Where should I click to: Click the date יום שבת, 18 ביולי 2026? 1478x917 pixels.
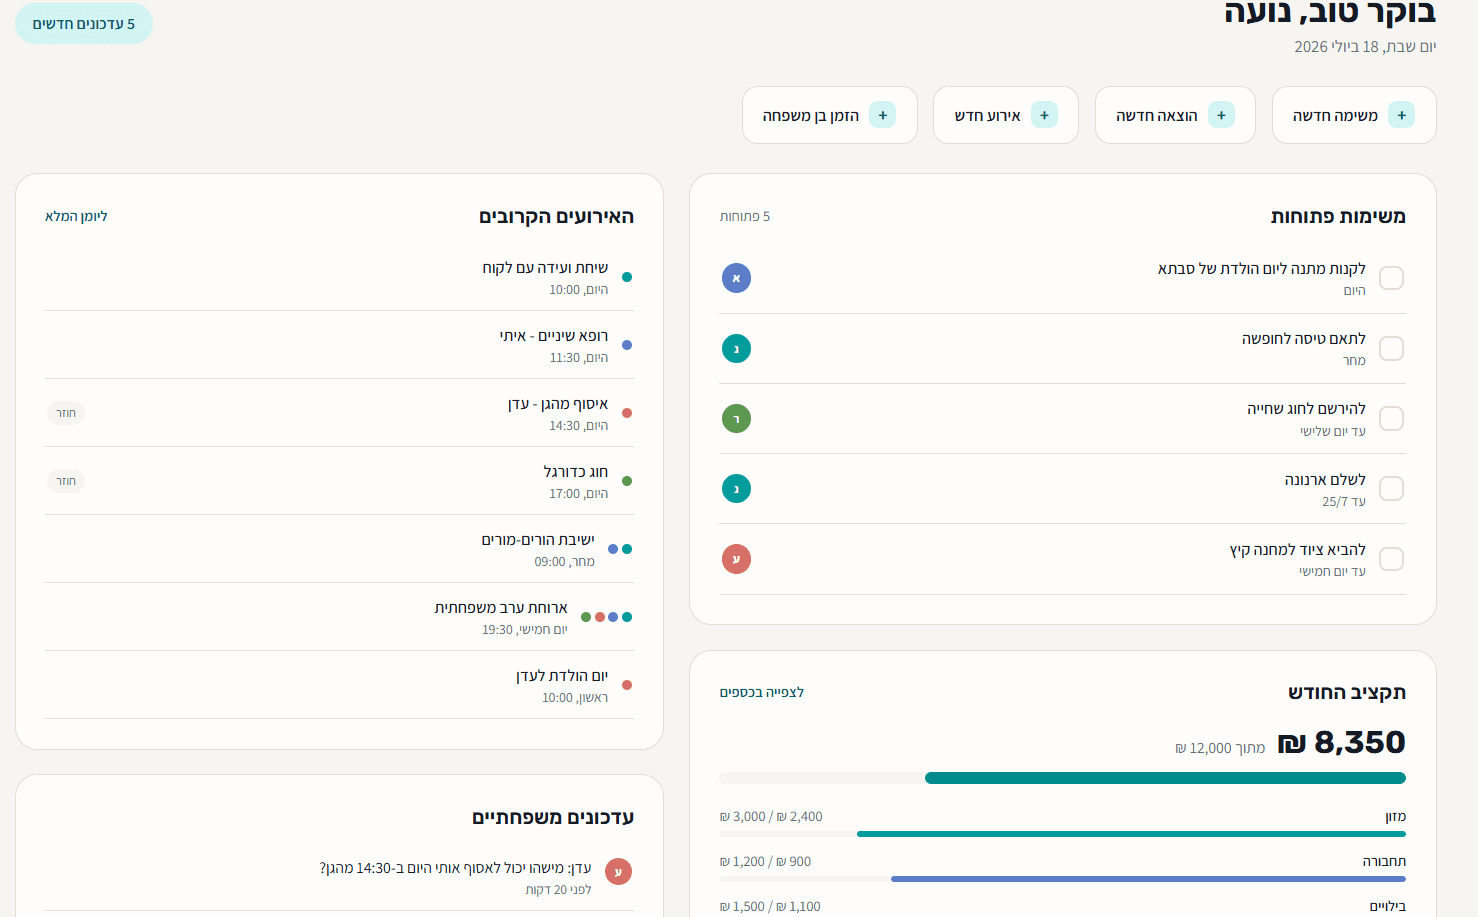click(x=1365, y=47)
